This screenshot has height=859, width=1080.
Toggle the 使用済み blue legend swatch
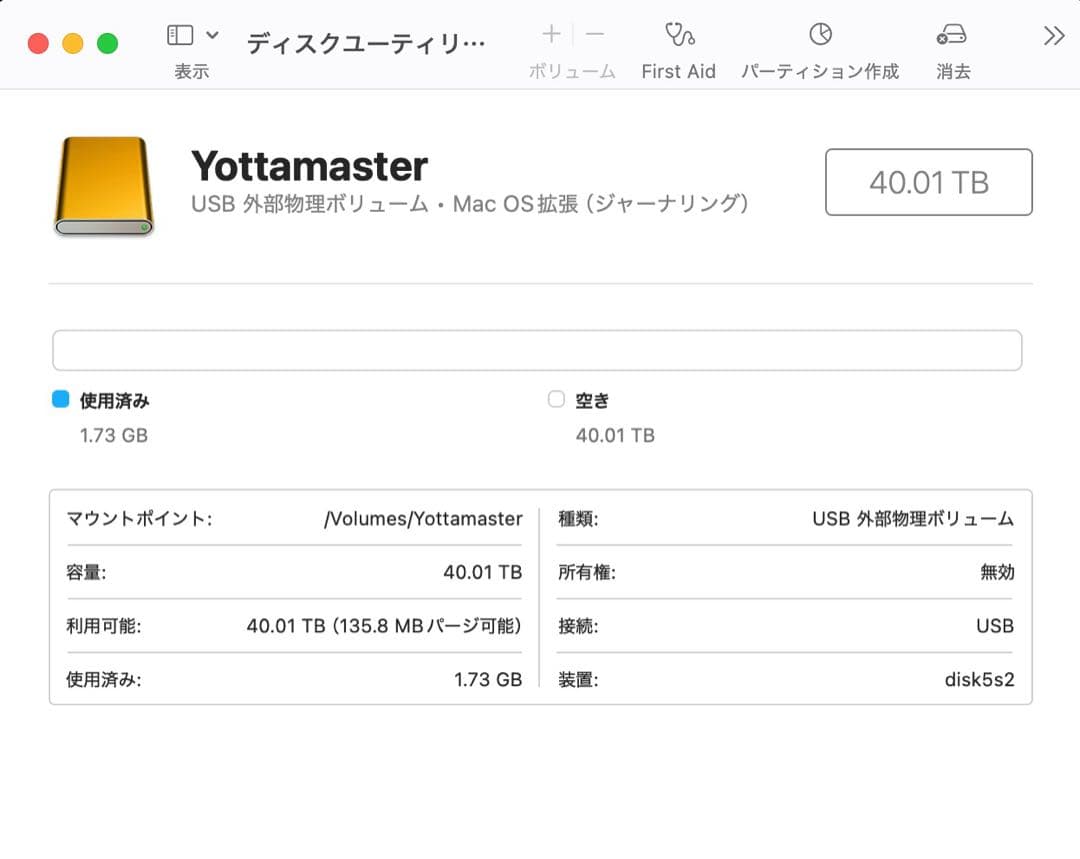(x=62, y=398)
